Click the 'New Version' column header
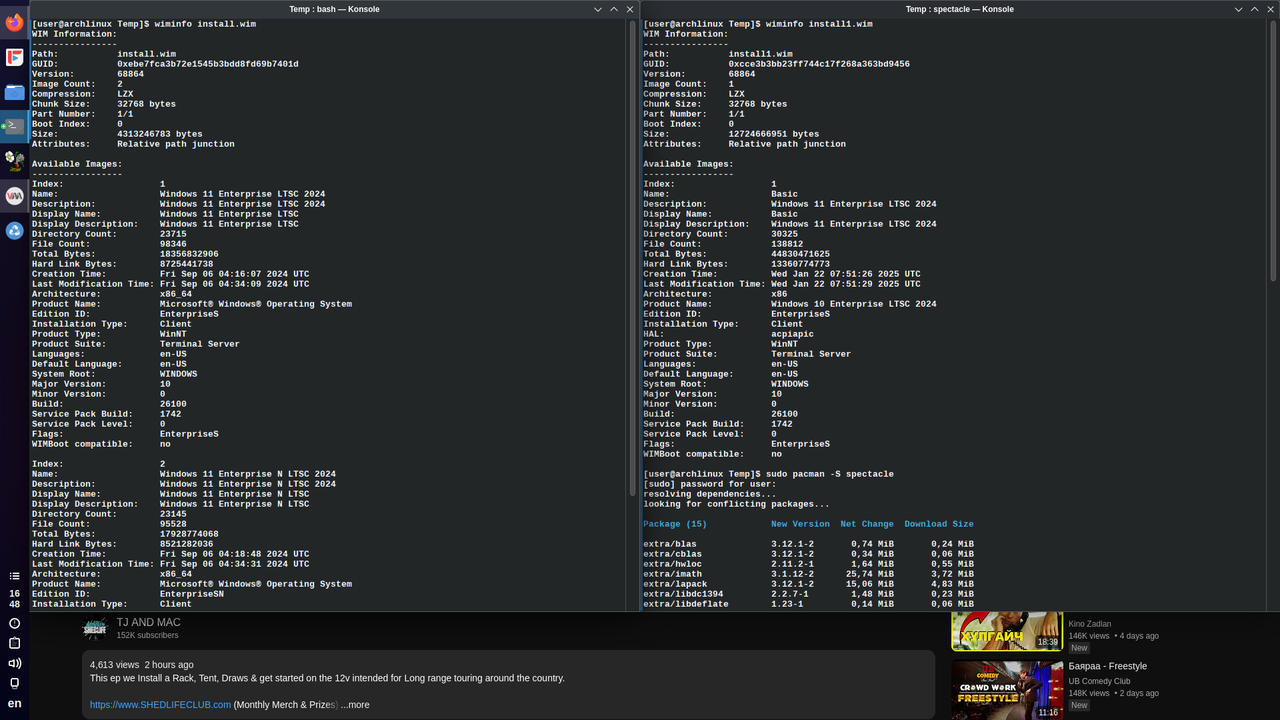Viewport: 1280px width, 720px height. (x=800, y=524)
